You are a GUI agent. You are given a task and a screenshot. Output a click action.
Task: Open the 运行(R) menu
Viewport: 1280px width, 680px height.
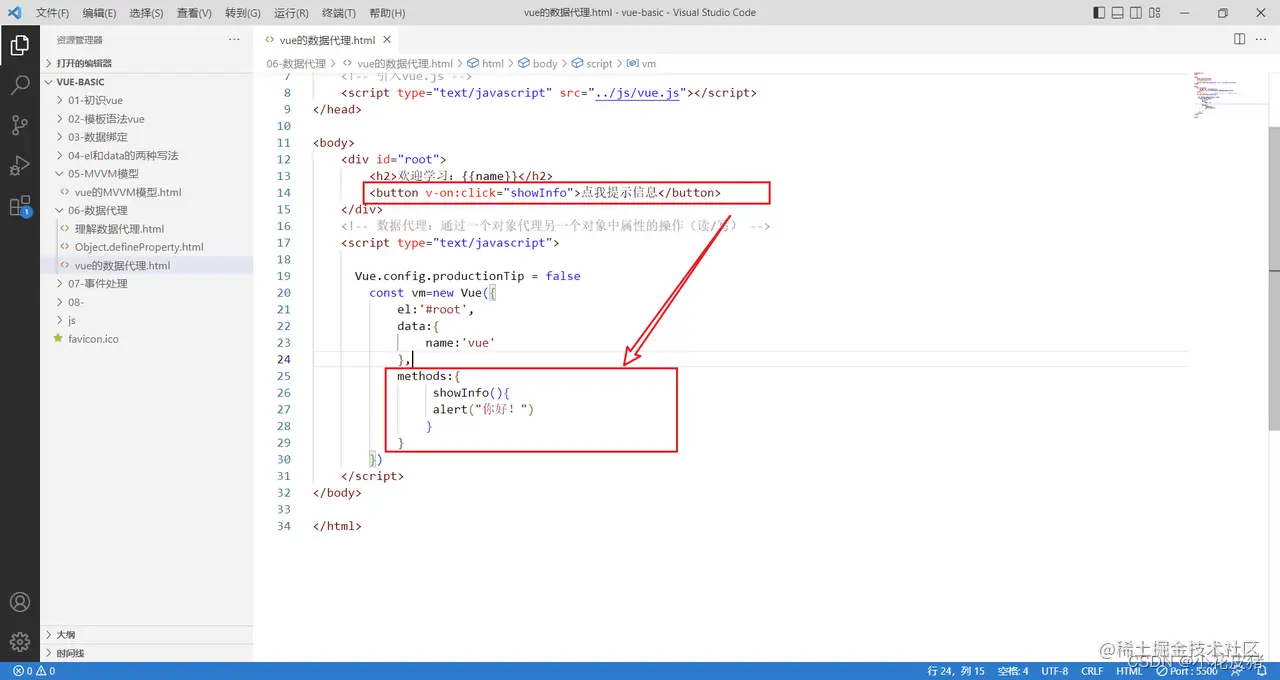(291, 13)
